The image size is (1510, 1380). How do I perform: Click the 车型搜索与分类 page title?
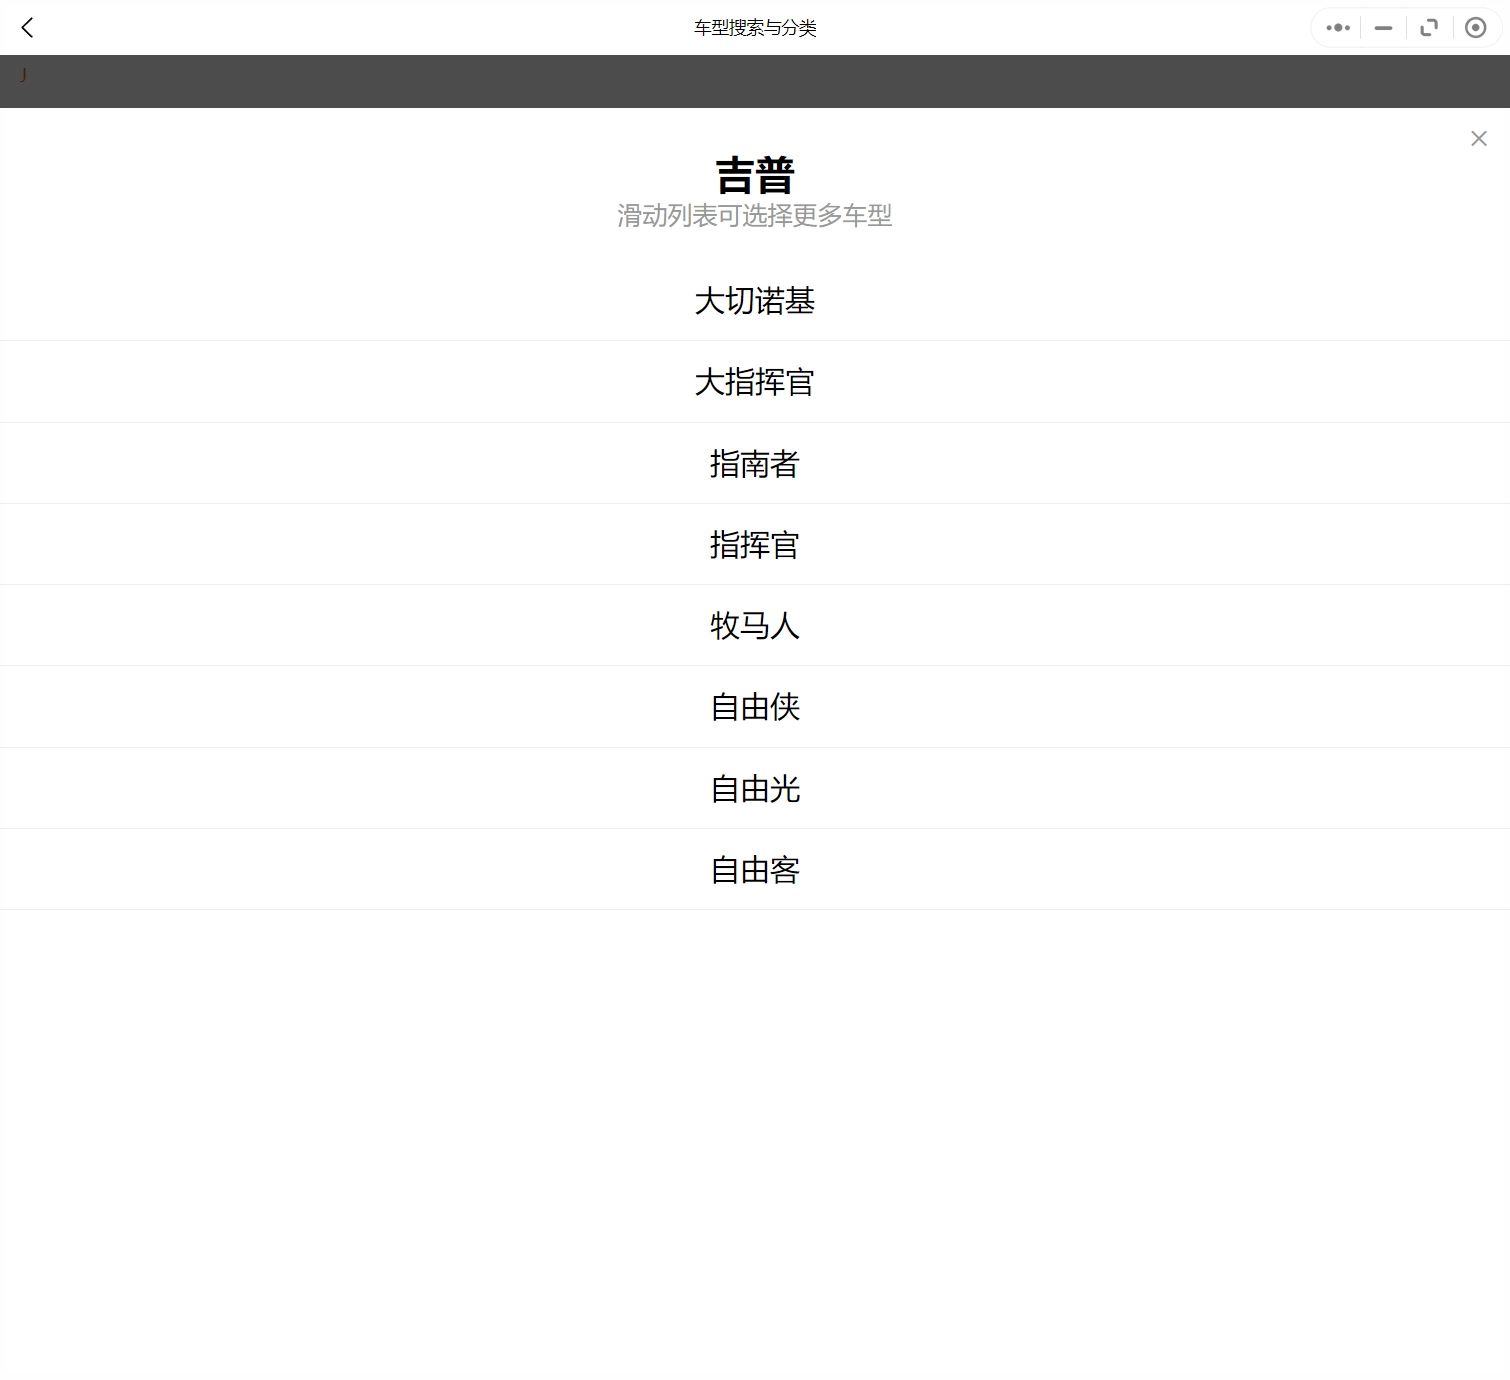[x=754, y=28]
